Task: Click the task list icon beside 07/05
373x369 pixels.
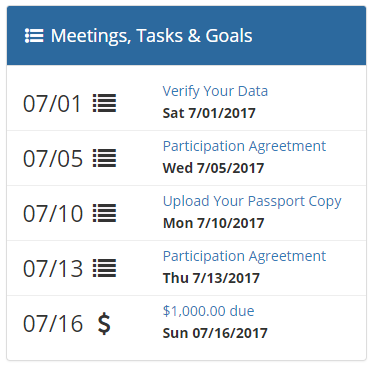Action: [x=104, y=158]
